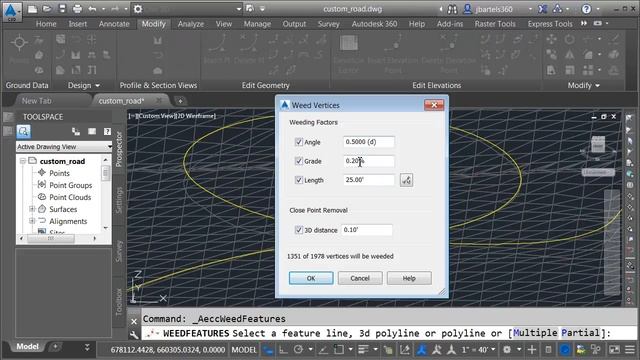Click the Plot printer icon
Image resolution: width=640 pixels, height=360 pixels.
(77, 9)
